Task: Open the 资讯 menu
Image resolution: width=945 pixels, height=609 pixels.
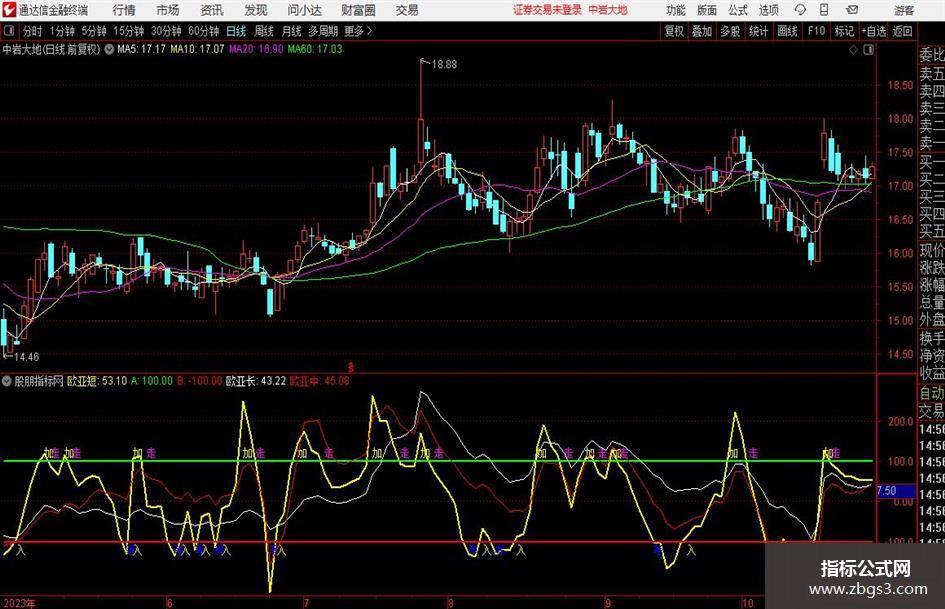Action: pyautogui.click(x=212, y=10)
